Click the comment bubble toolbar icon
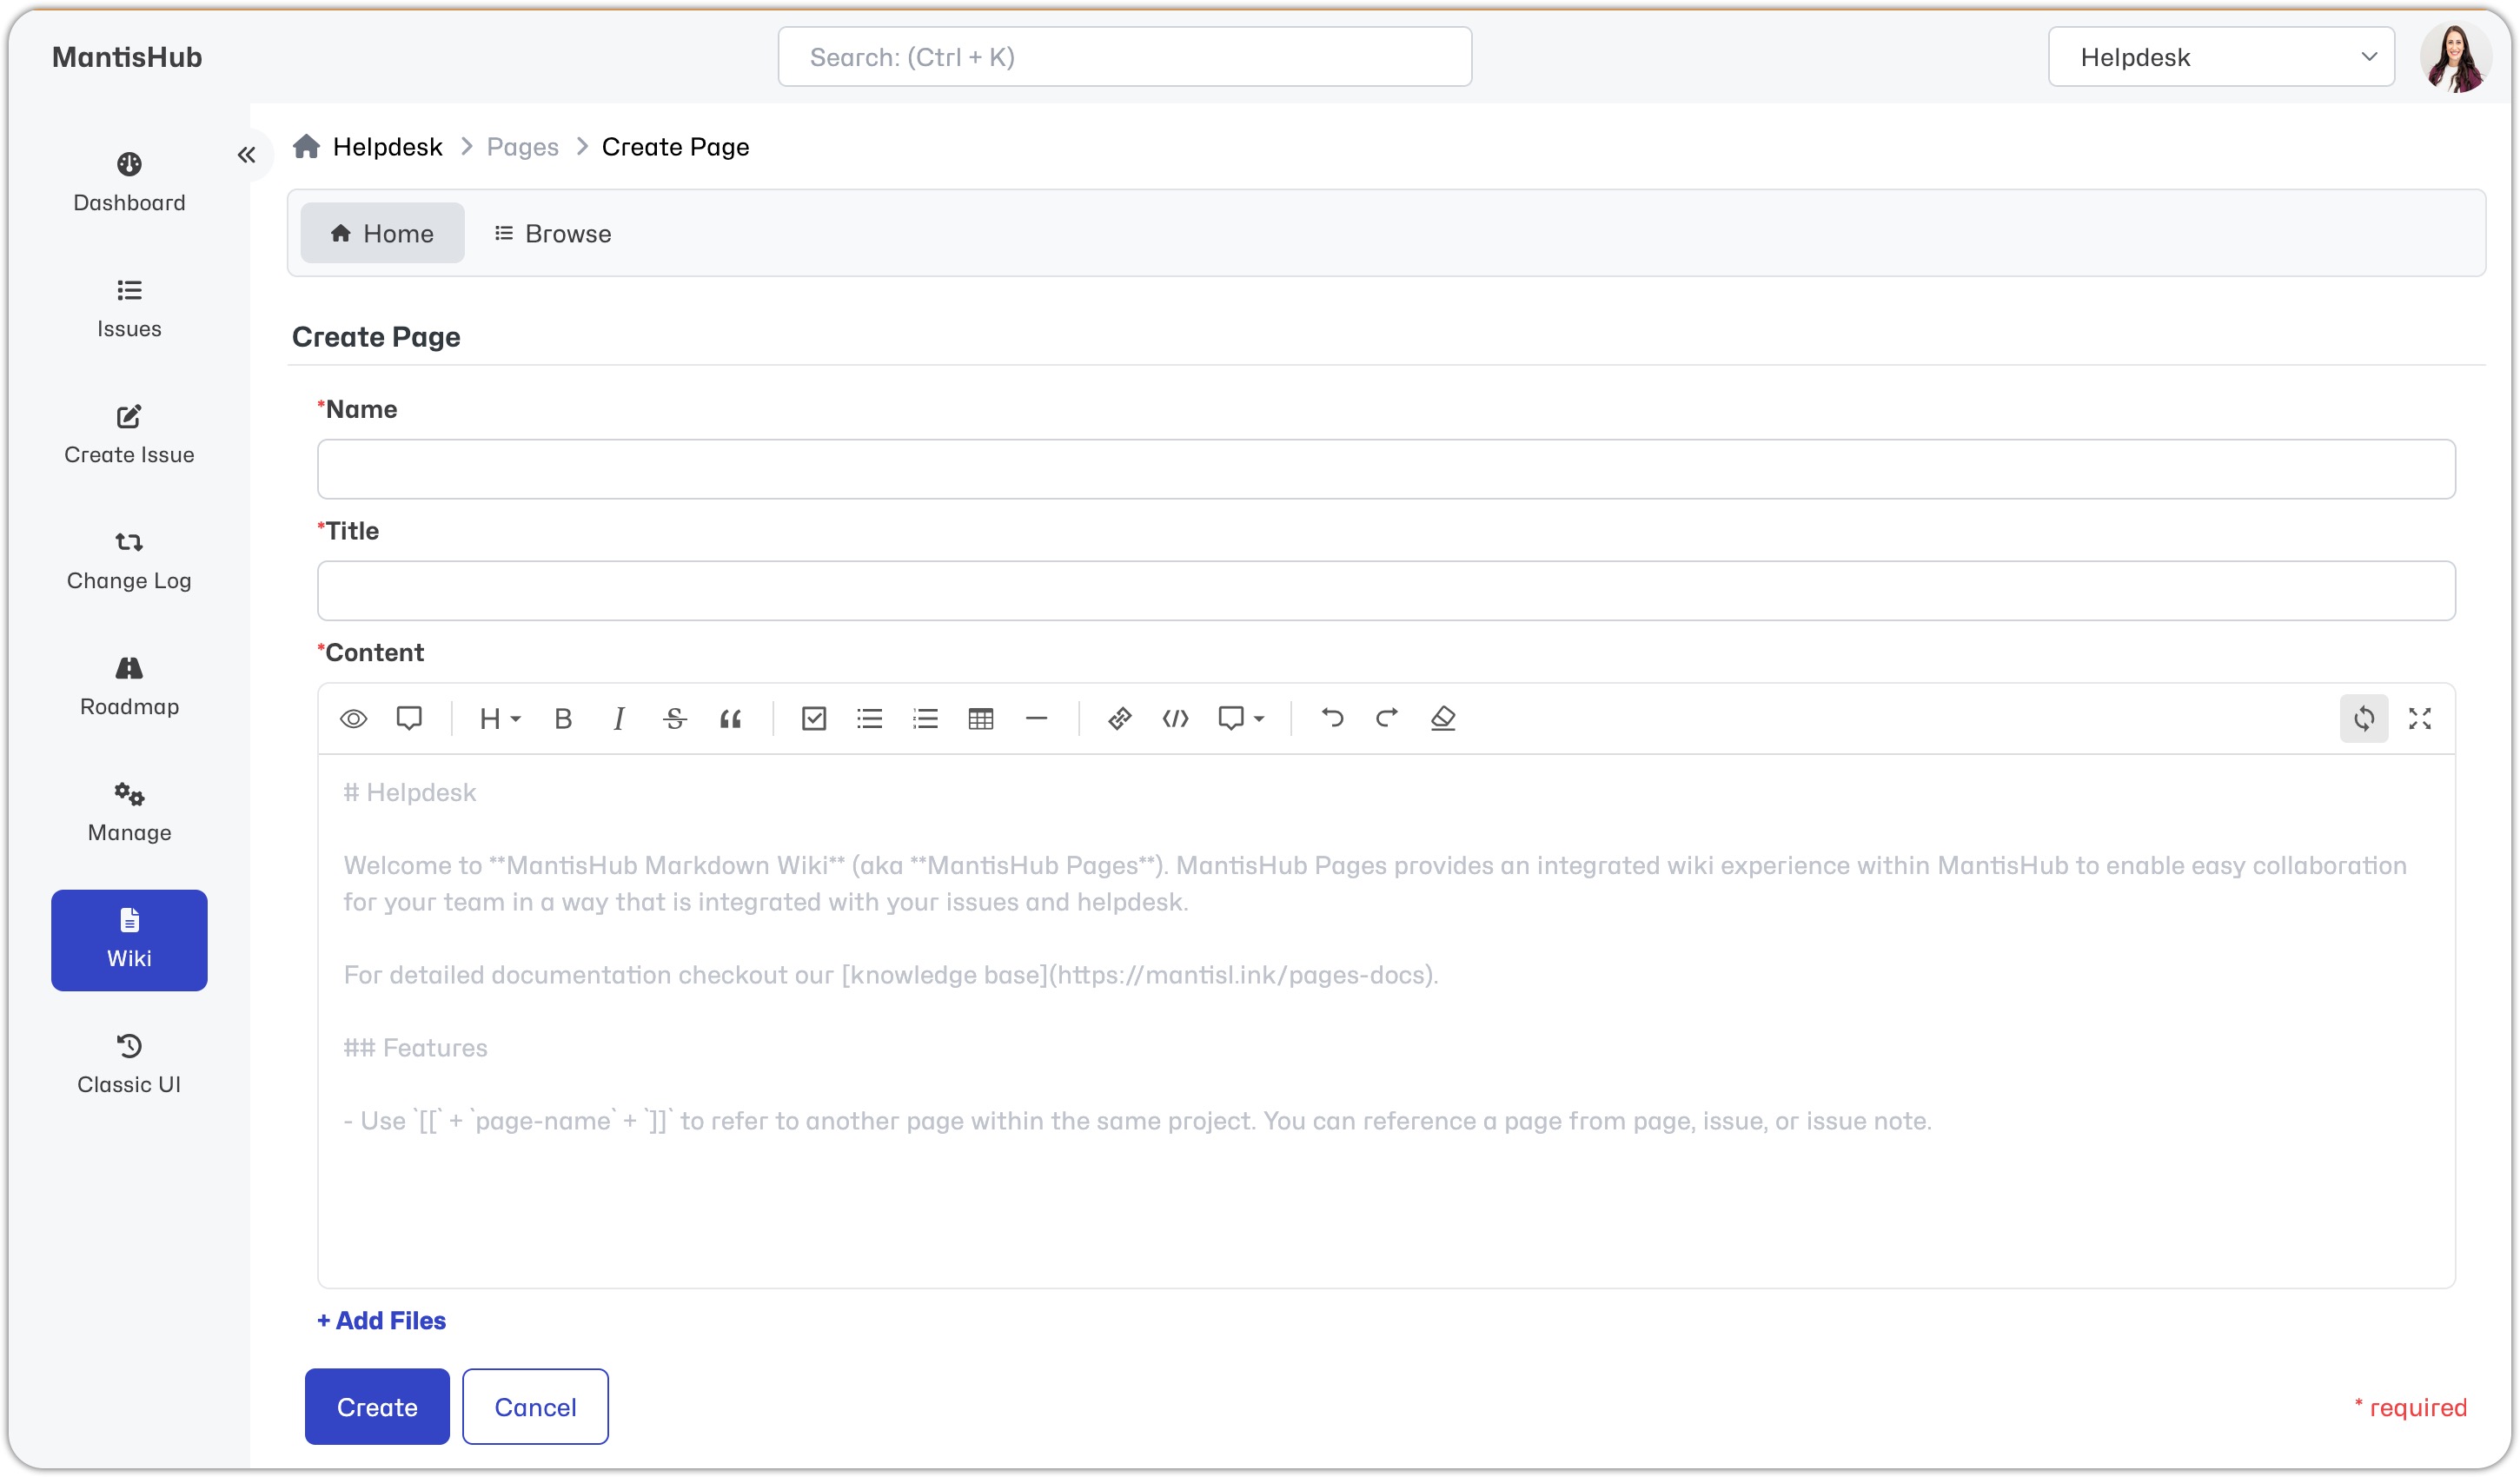The width and height of the screenshot is (2520, 1477). point(409,719)
